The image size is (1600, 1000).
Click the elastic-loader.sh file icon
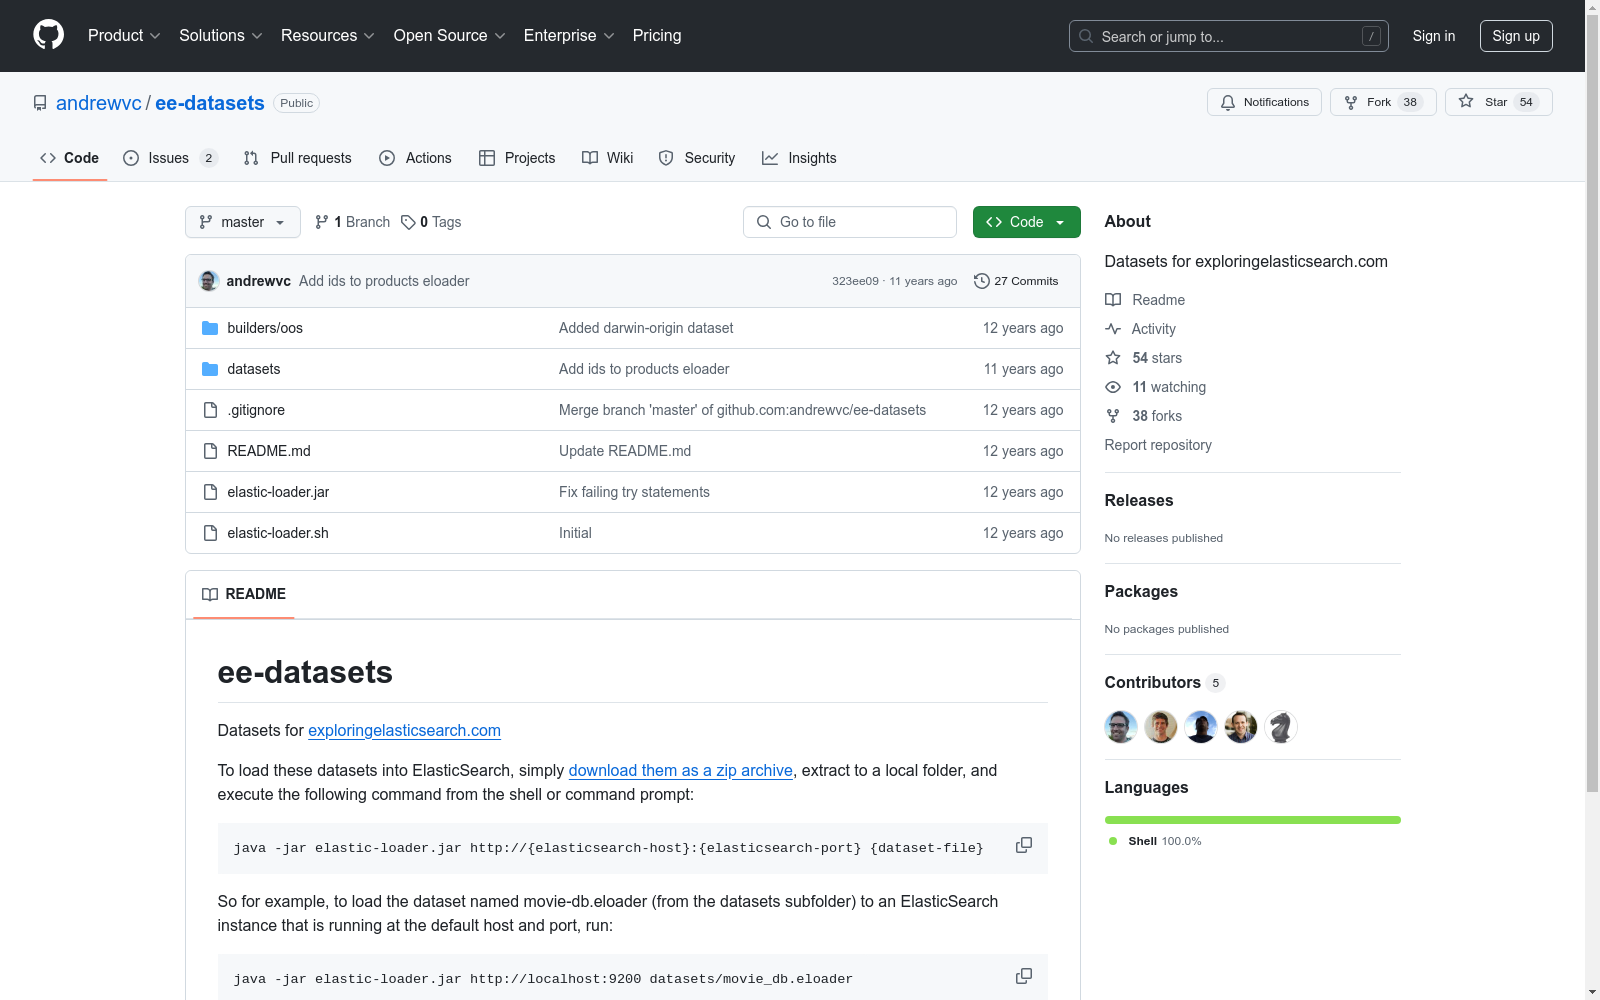[210, 533]
